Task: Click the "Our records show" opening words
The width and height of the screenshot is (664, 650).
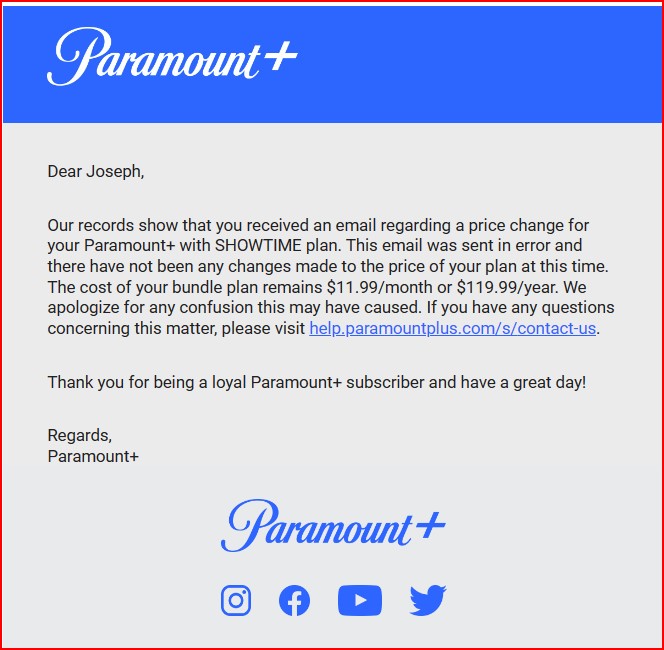Action: [x=112, y=225]
